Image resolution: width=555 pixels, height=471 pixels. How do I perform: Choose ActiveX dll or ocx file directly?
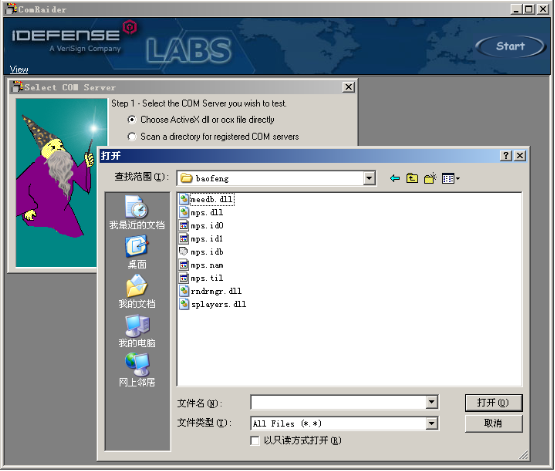(132, 120)
